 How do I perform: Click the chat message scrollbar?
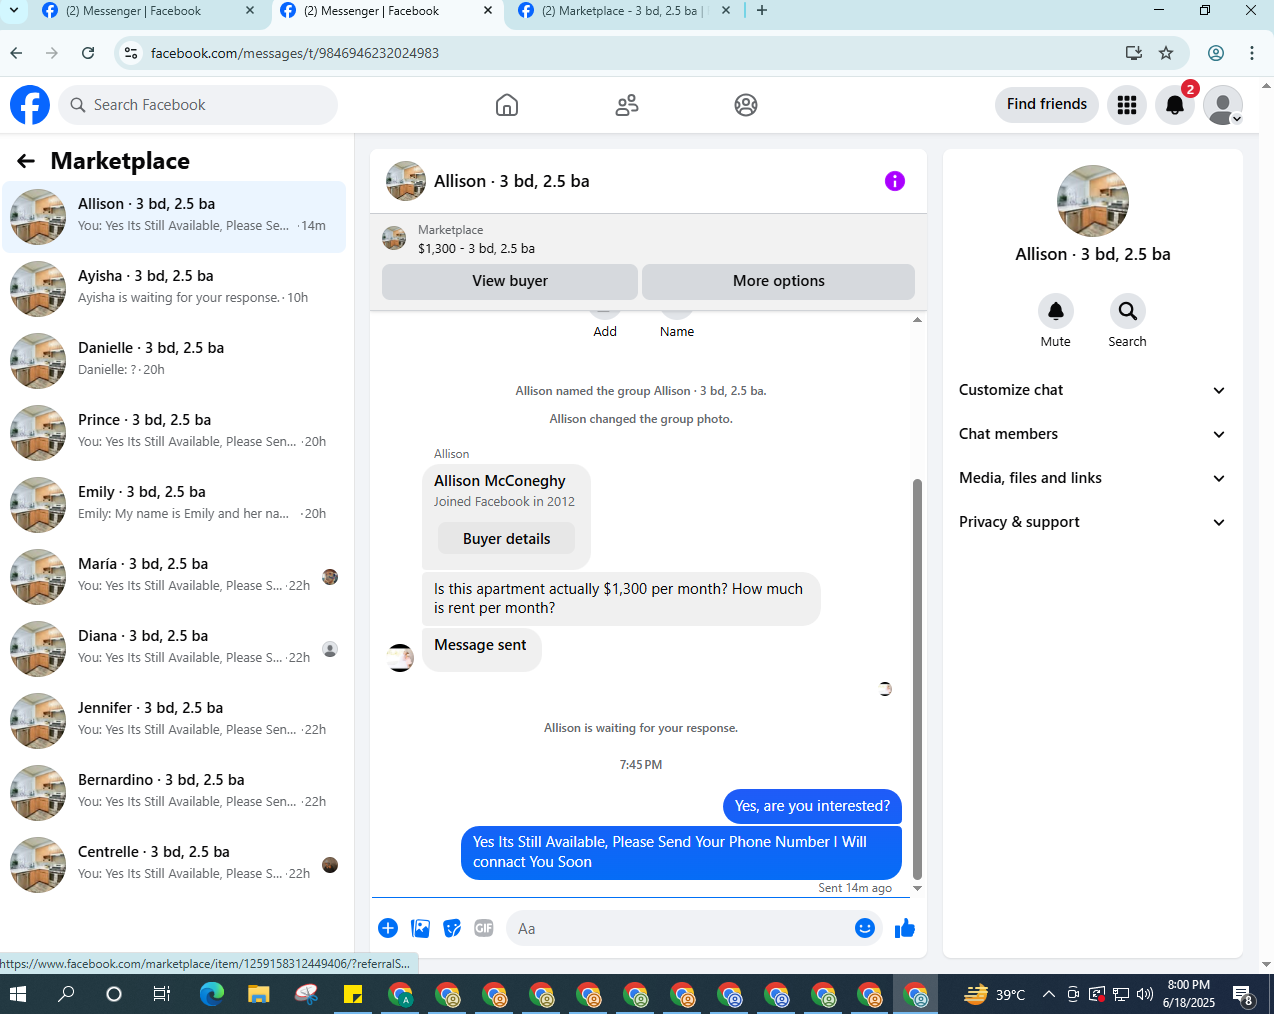(x=917, y=679)
